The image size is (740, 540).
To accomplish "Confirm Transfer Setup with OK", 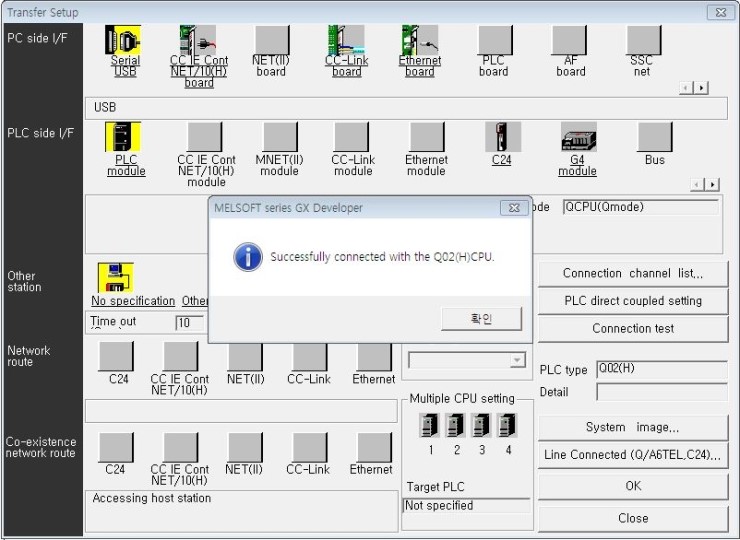I will click(x=633, y=486).
